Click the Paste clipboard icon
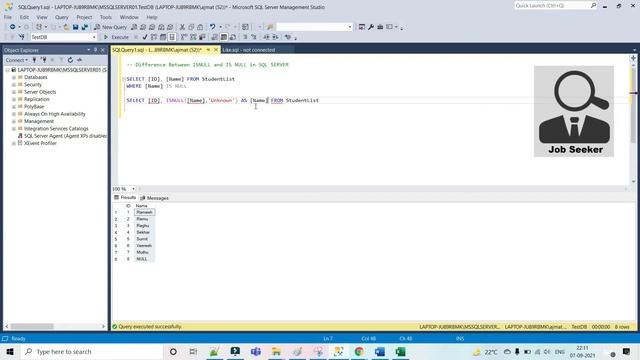The width and height of the screenshot is (640, 360). click(200, 27)
